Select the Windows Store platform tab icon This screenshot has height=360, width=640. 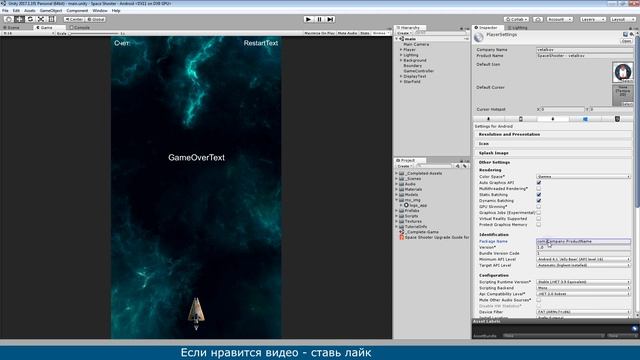tap(585, 119)
